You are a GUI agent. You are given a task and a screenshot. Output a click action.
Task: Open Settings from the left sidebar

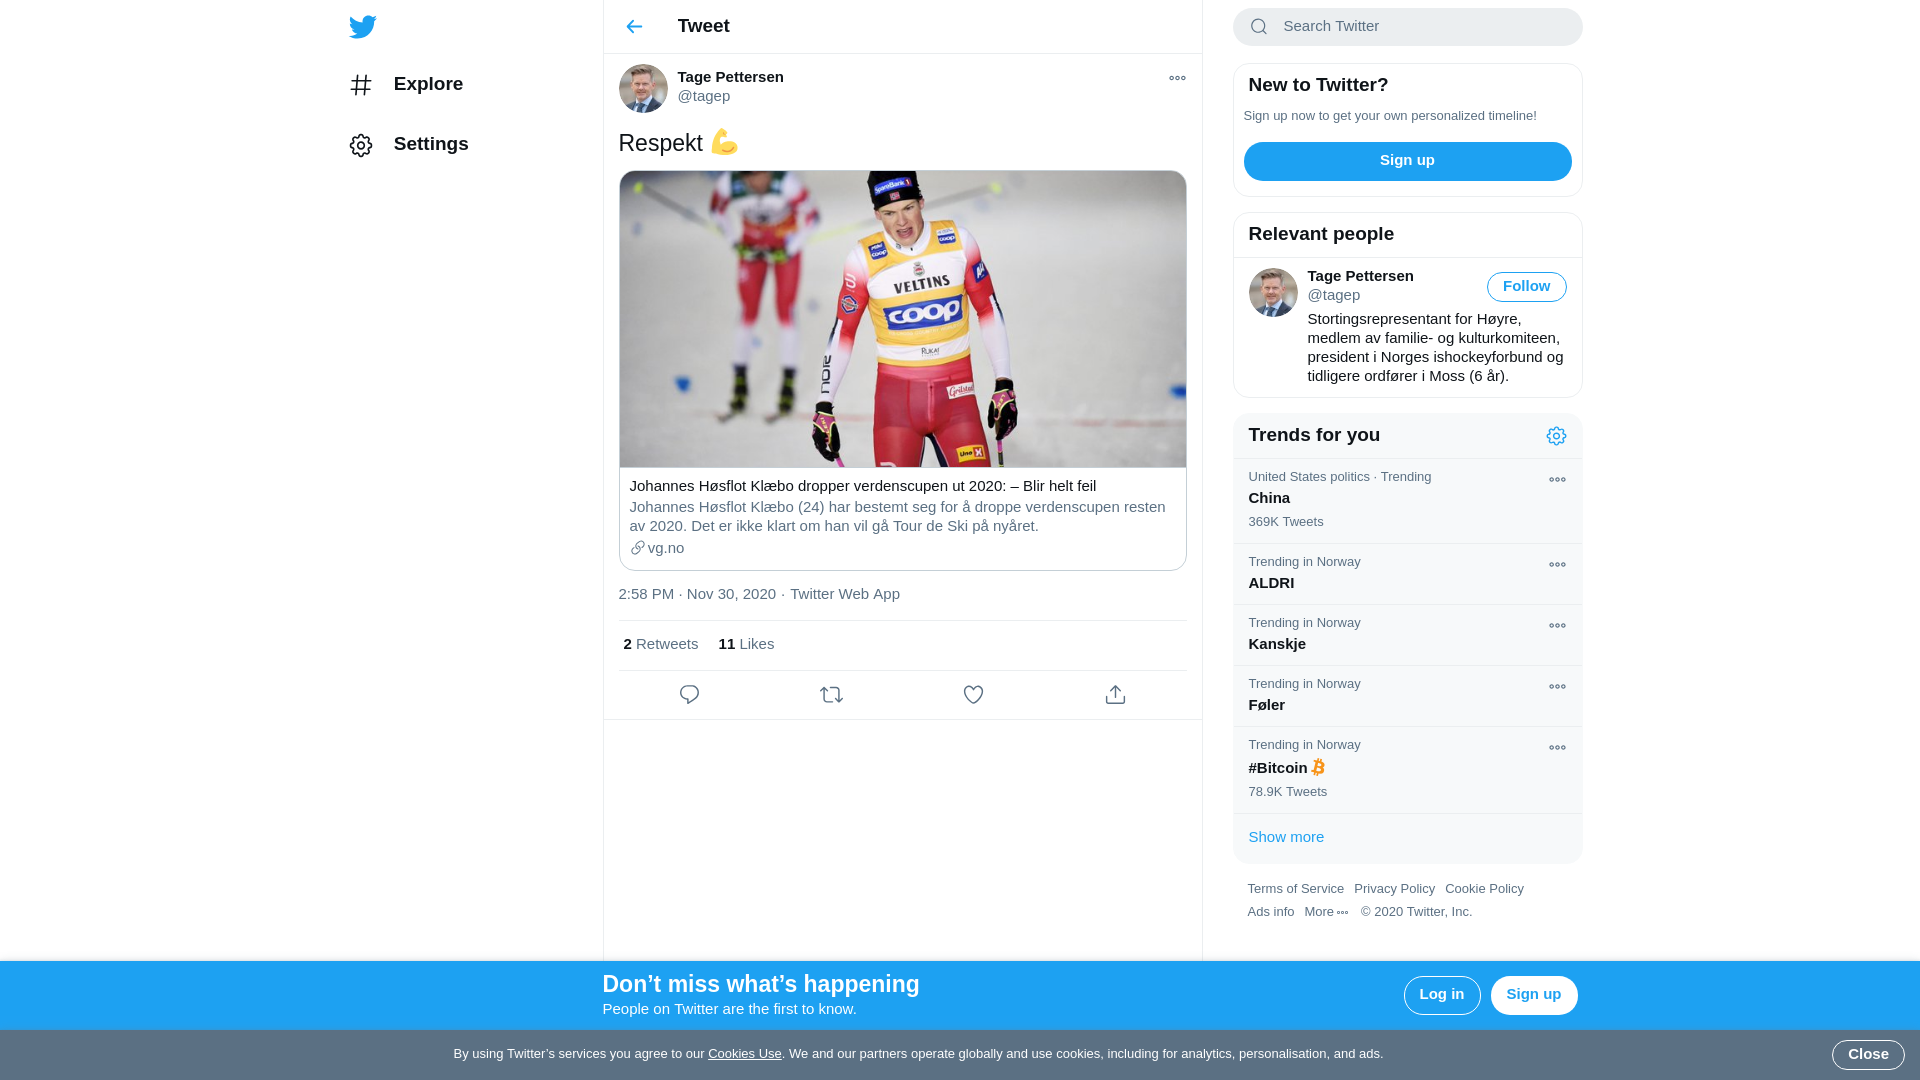tap(408, 145)
